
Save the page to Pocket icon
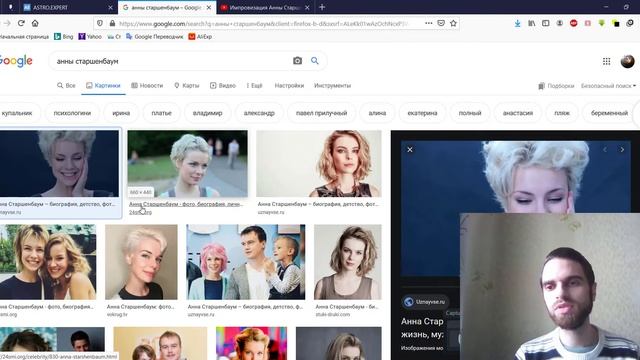[441, 23]
